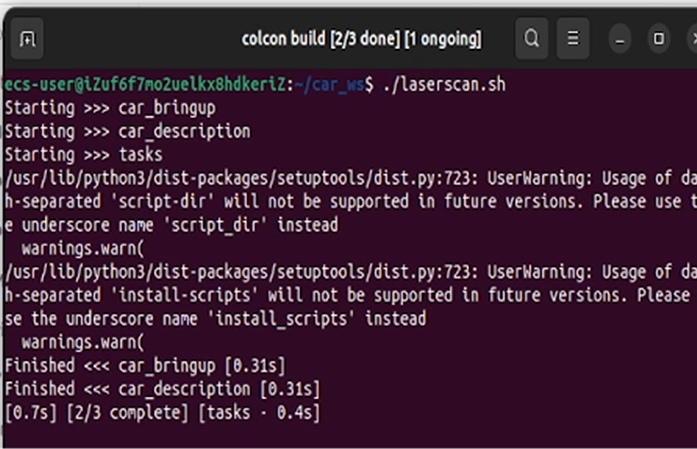
Task: Click the first 'warnings.warn(' line
Action: 83,249
